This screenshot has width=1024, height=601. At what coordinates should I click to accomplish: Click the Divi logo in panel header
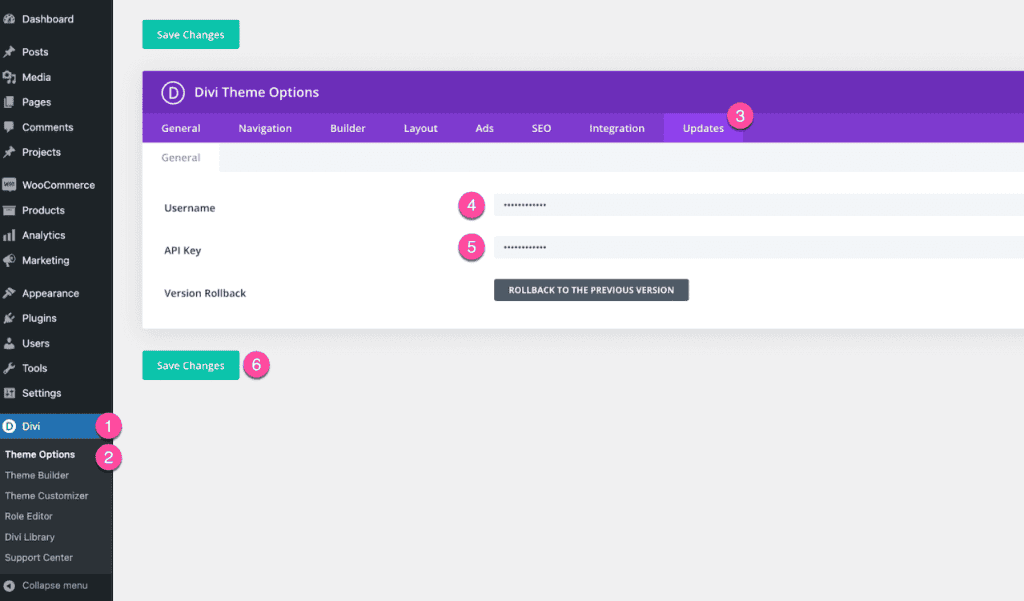(173, 92)
